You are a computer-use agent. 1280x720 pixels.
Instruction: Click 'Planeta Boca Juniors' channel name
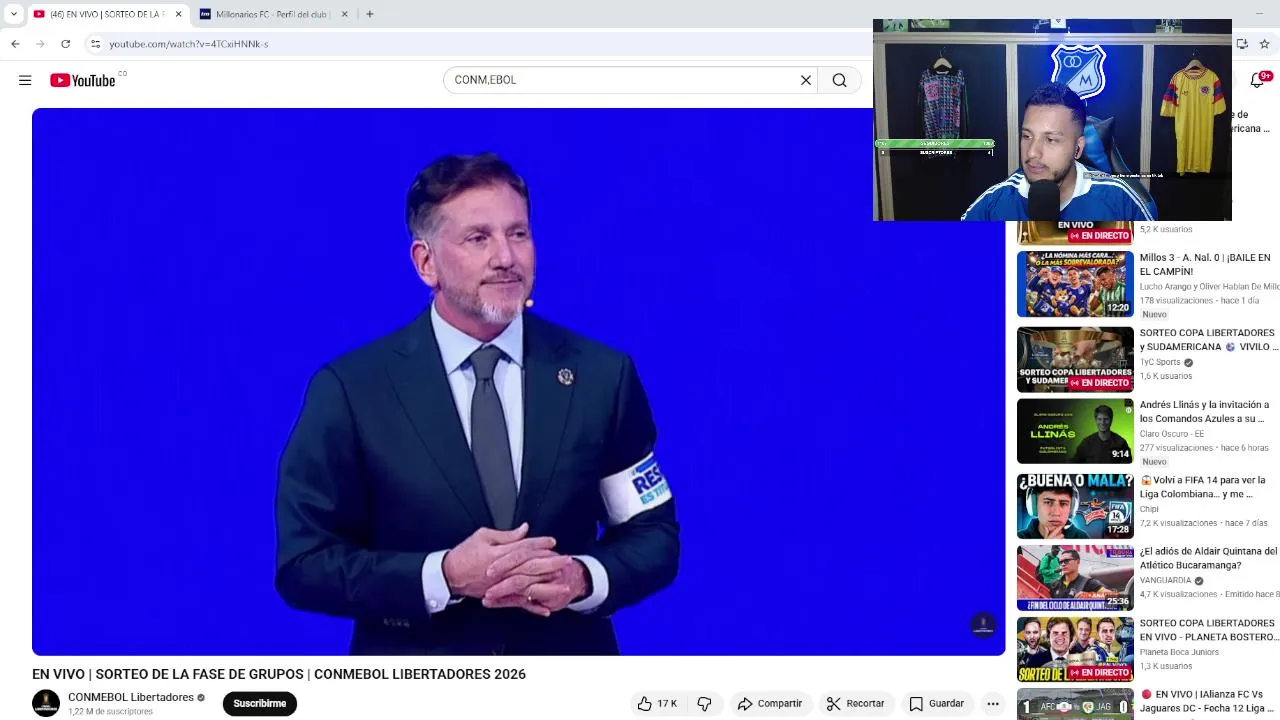coord(1179,652)
